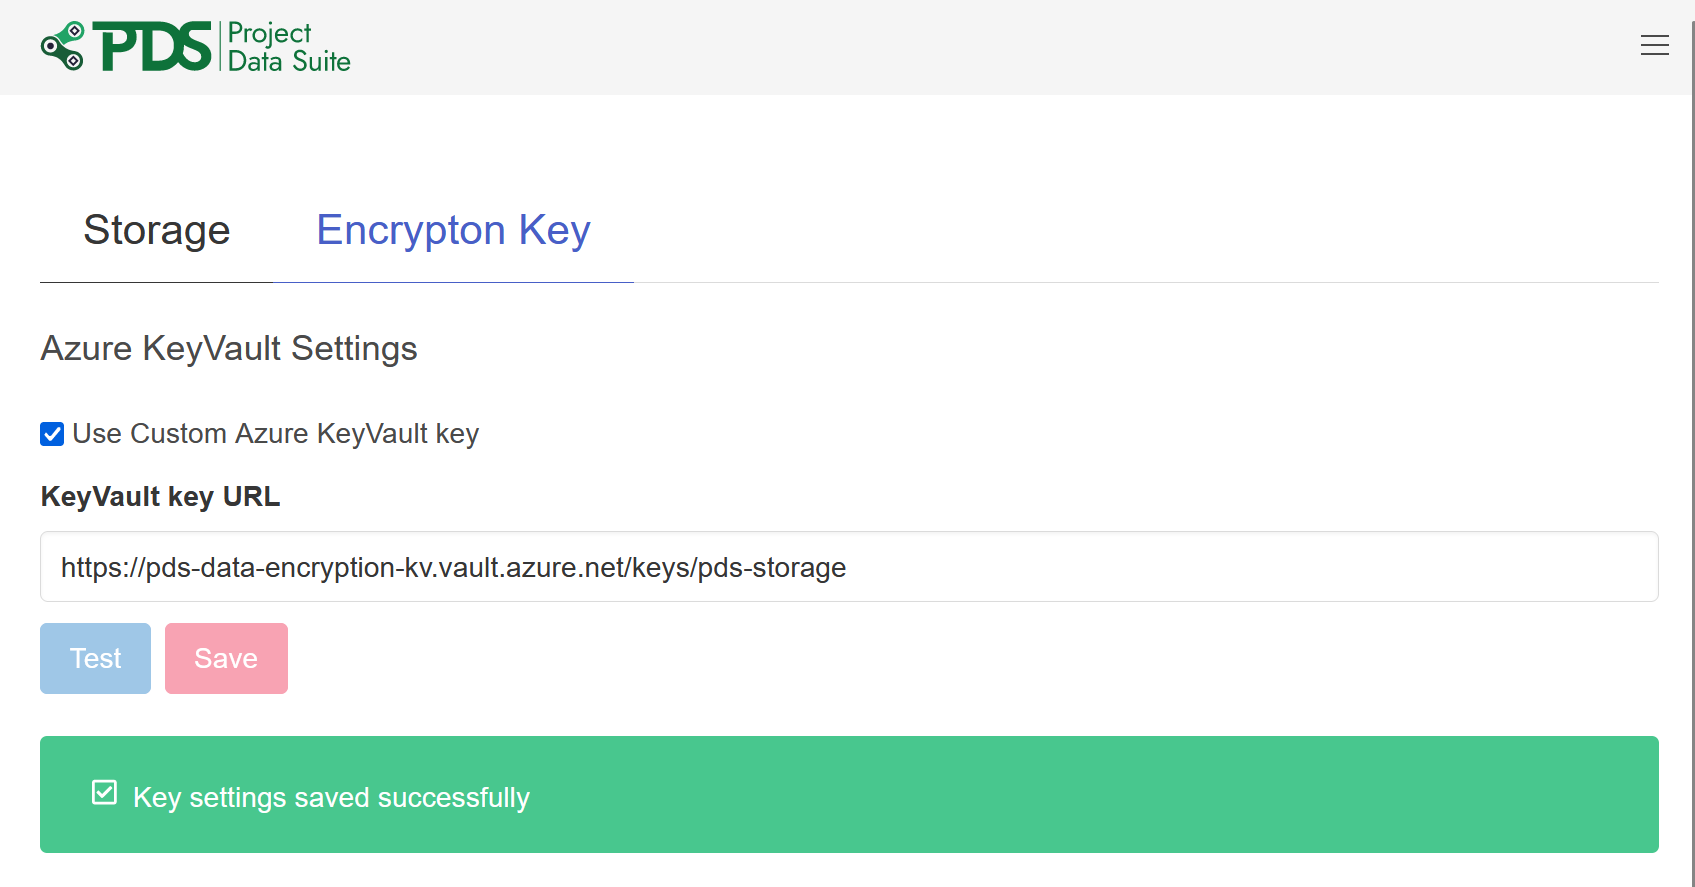Enable the Use Custom Azure KeyVault key setting

coord(51,433)
